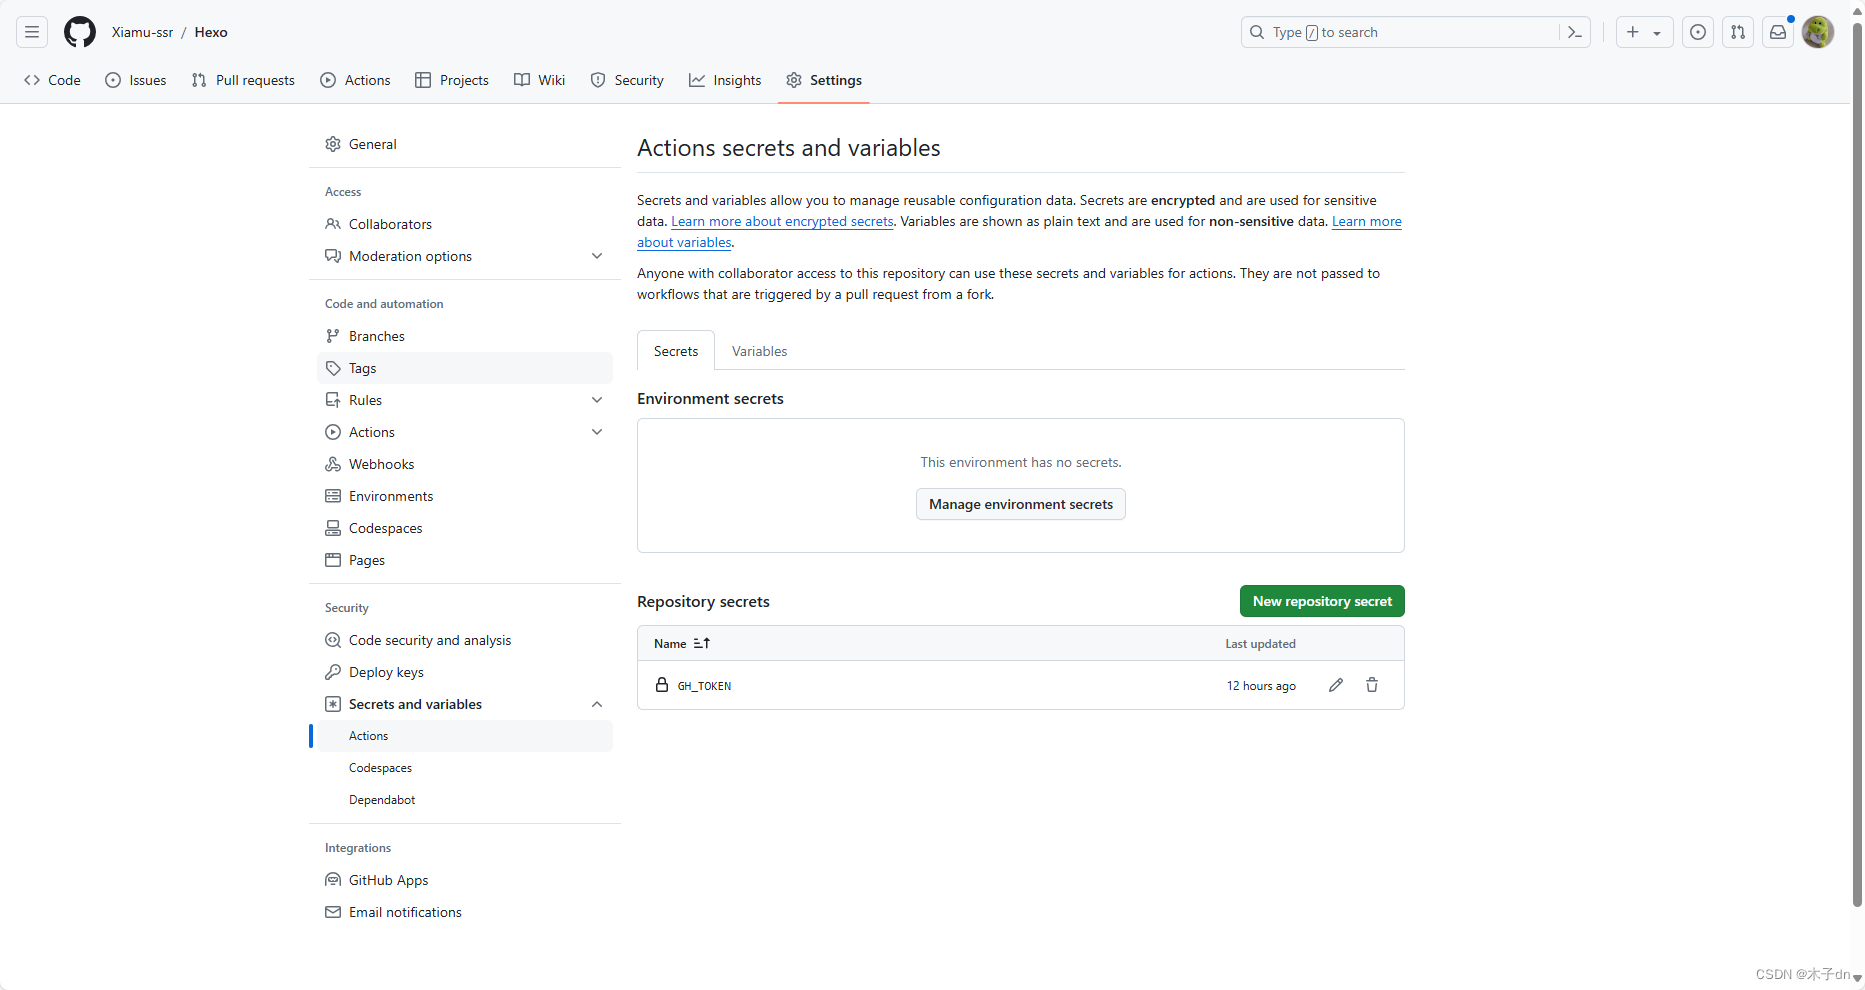Open Code security and analysis

point(465,640)
